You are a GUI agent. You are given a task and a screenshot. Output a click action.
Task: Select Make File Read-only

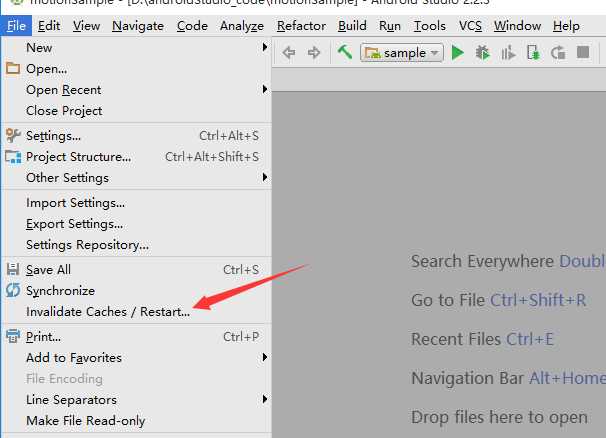pos(136,420)
